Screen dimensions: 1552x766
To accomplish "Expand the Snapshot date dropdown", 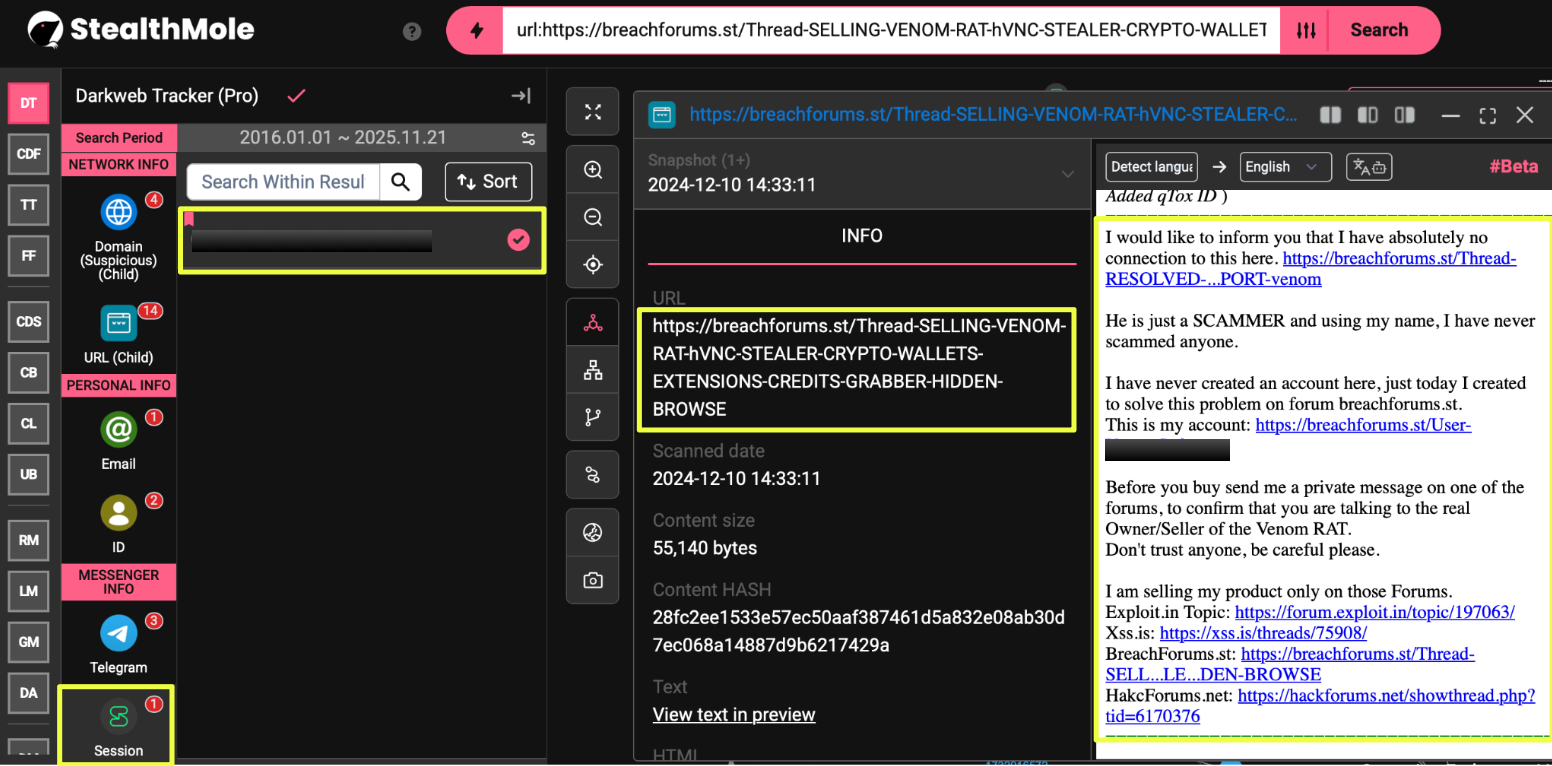I will click(1067, 174).
